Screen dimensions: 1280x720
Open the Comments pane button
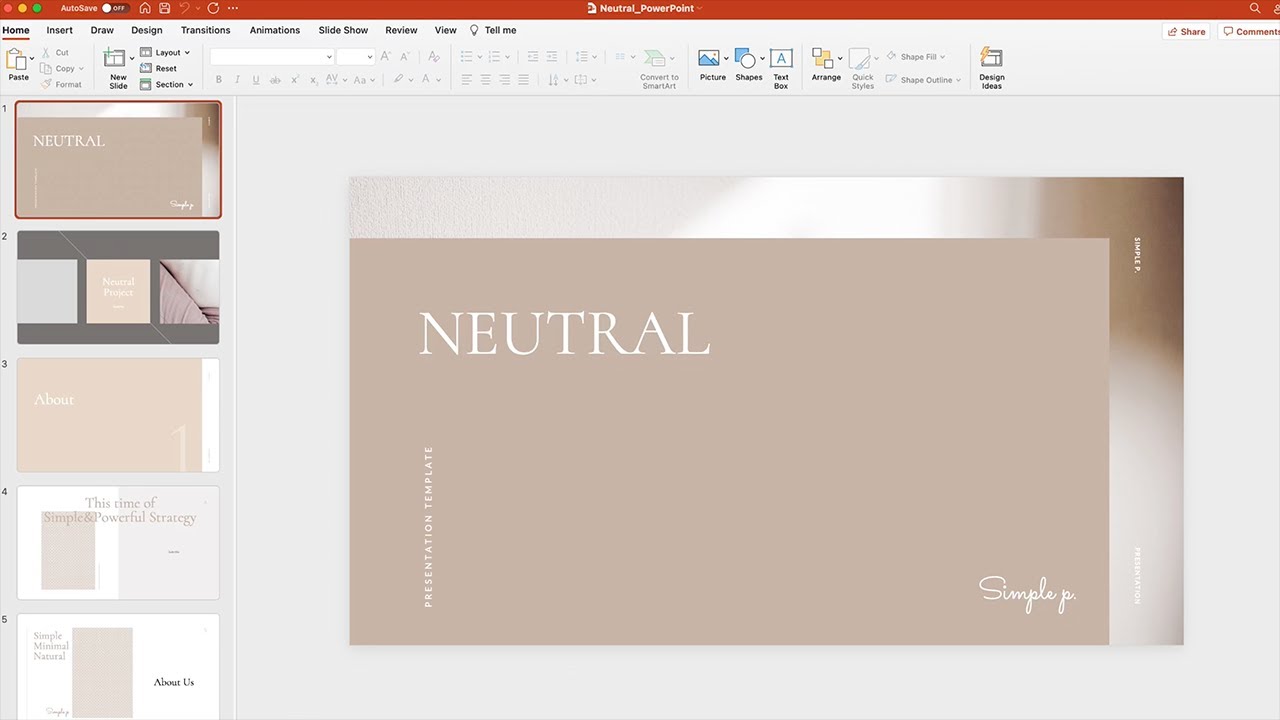pyautogui.click(x=1250, y=32)
